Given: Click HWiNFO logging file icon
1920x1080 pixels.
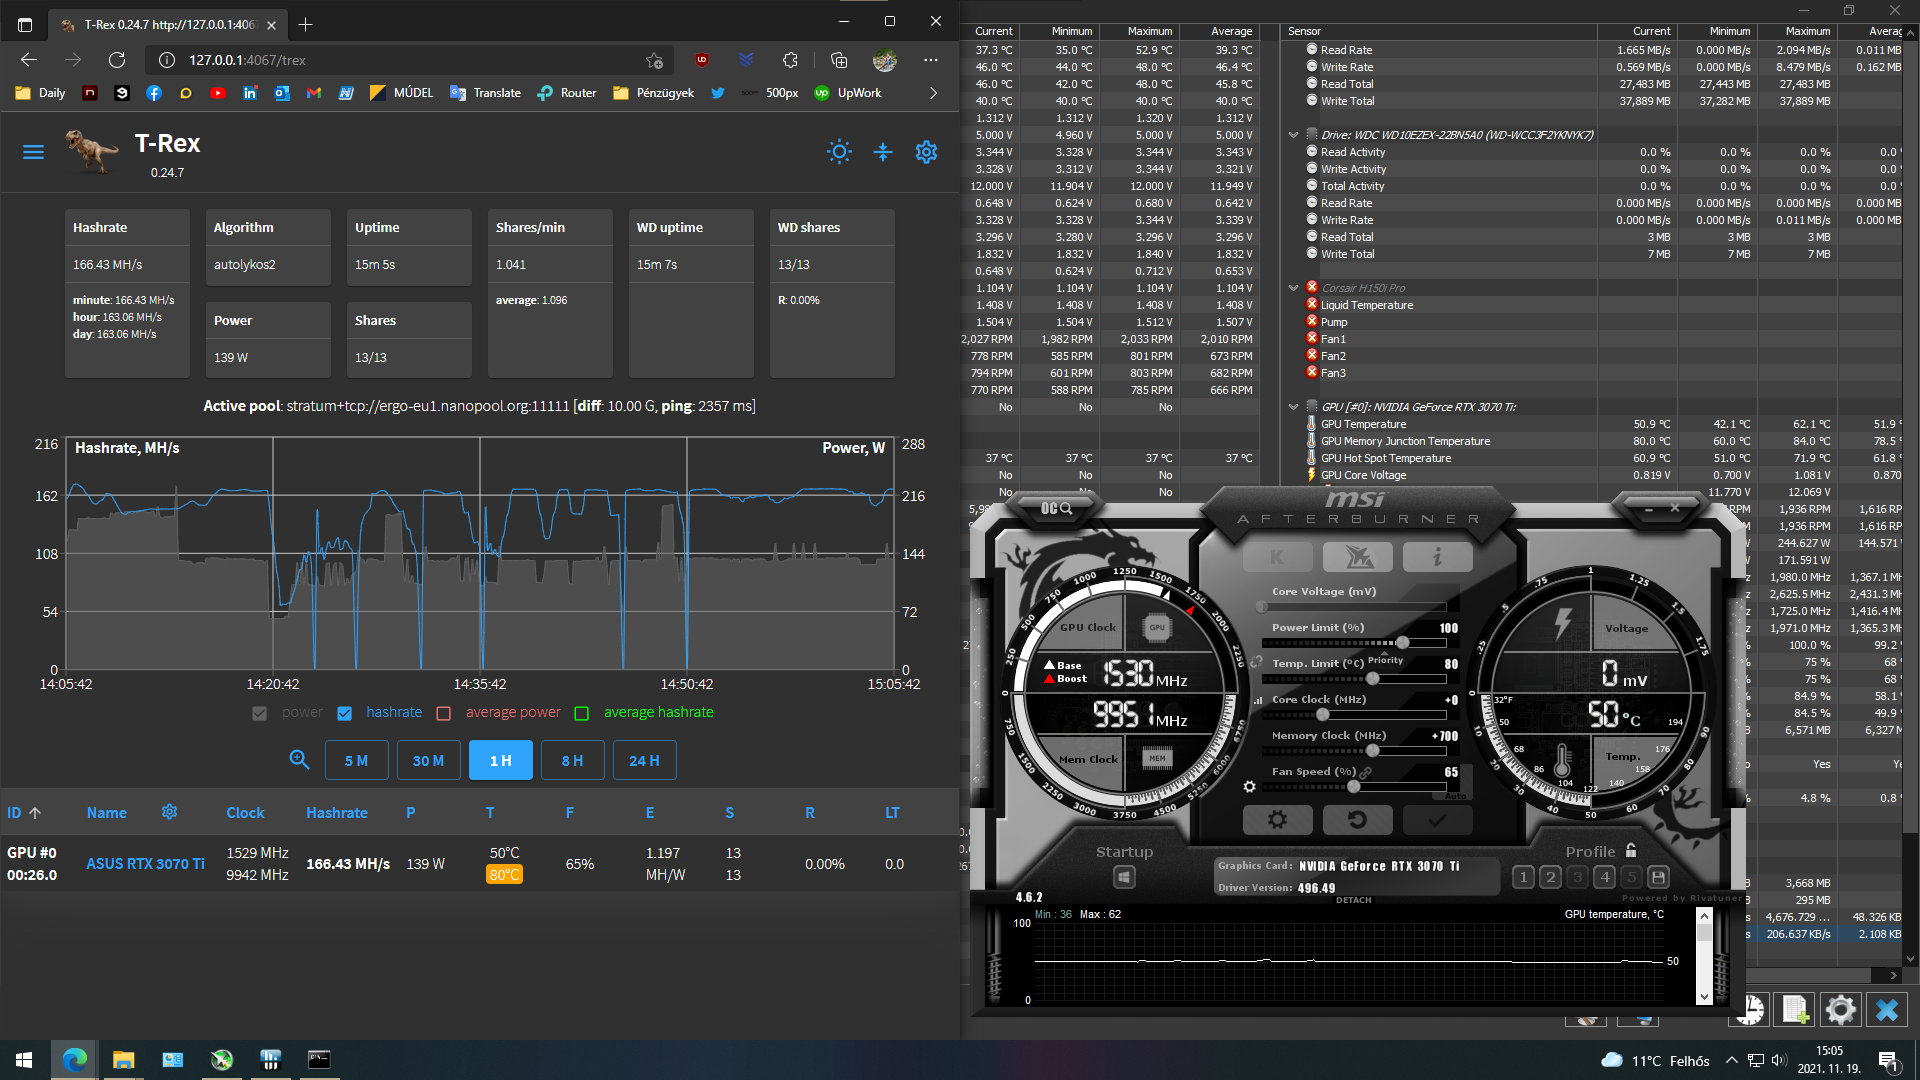Looking at the screenshot, I should (1795, 1010).
